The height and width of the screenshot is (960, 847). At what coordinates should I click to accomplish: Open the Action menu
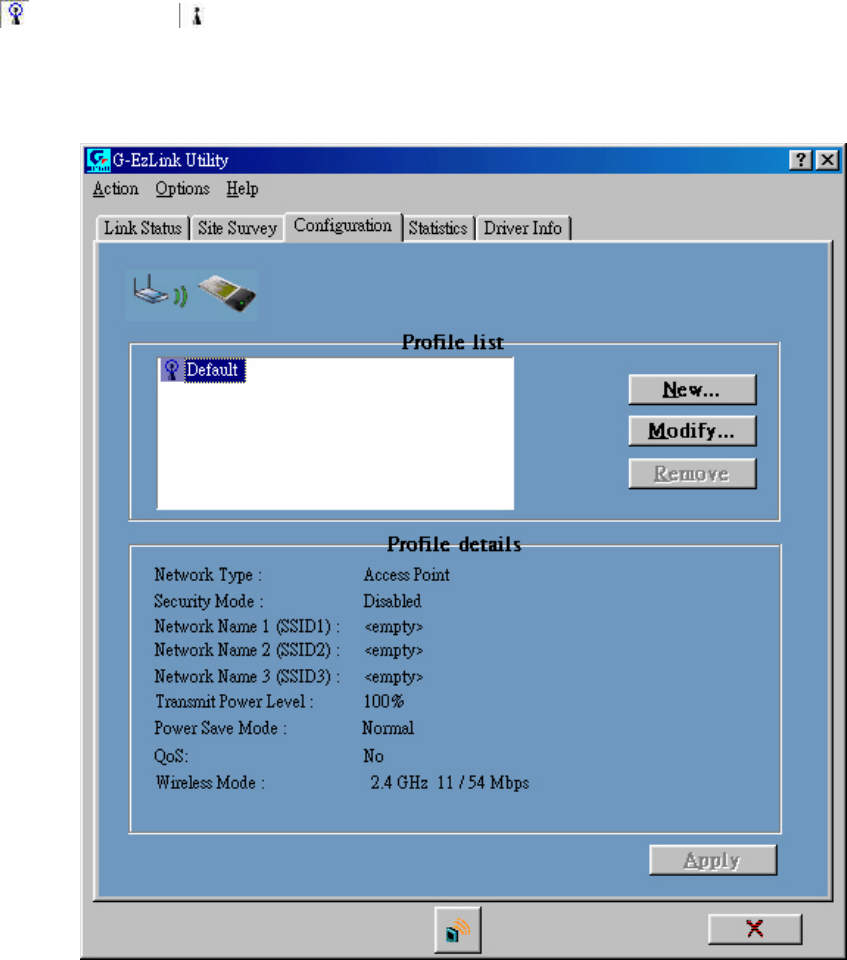(x=116, y=189)
